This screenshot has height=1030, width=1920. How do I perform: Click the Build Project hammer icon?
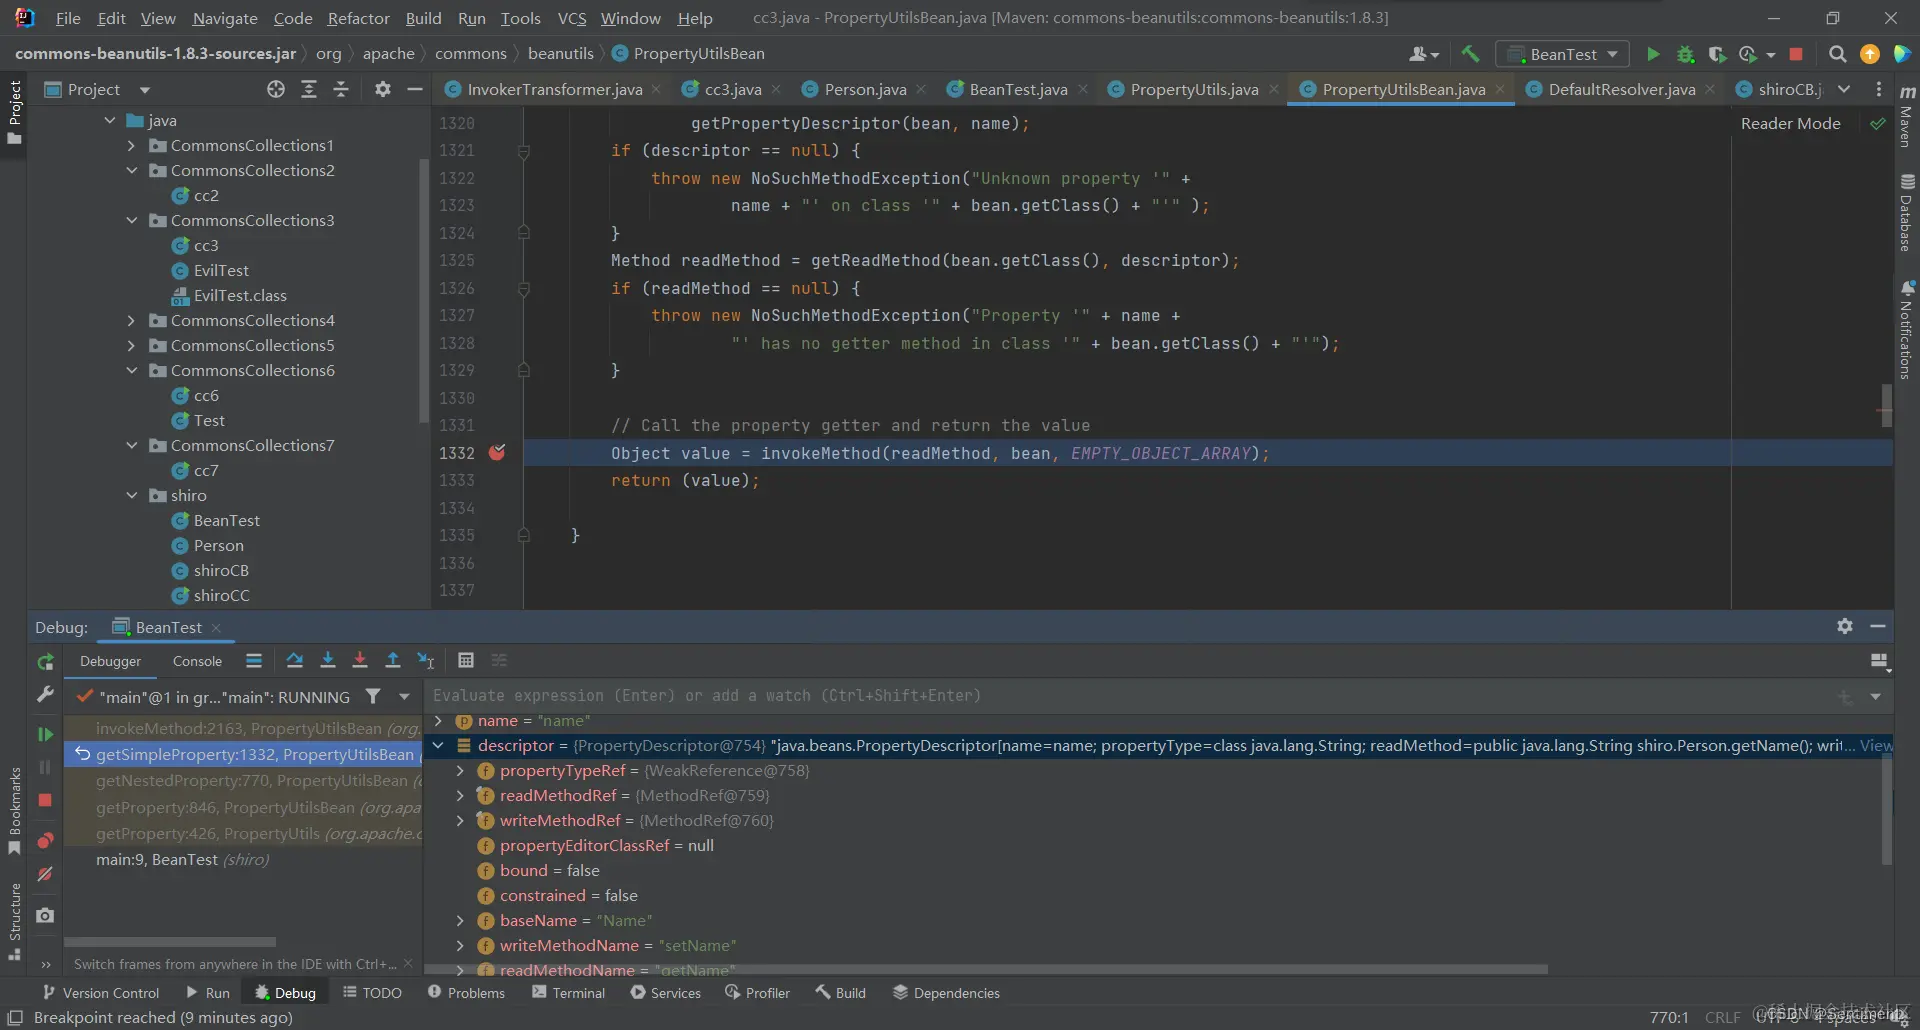pos(1470,54)
